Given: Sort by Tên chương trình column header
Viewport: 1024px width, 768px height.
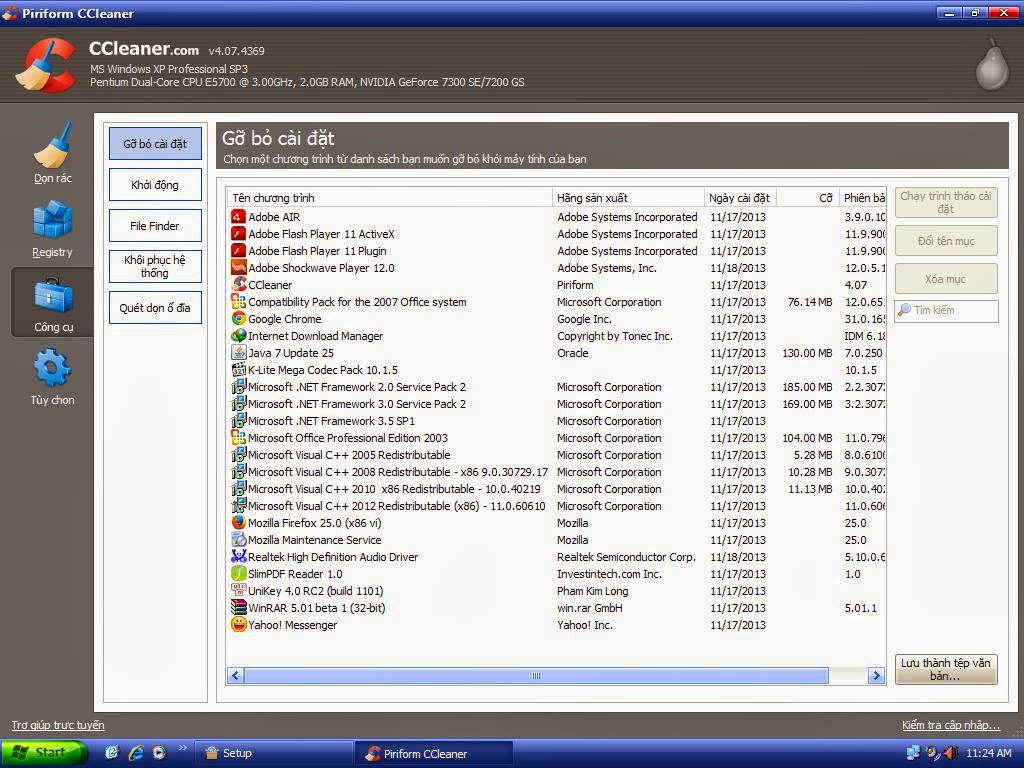Looking at the screenshot, I should coord(389,198).
